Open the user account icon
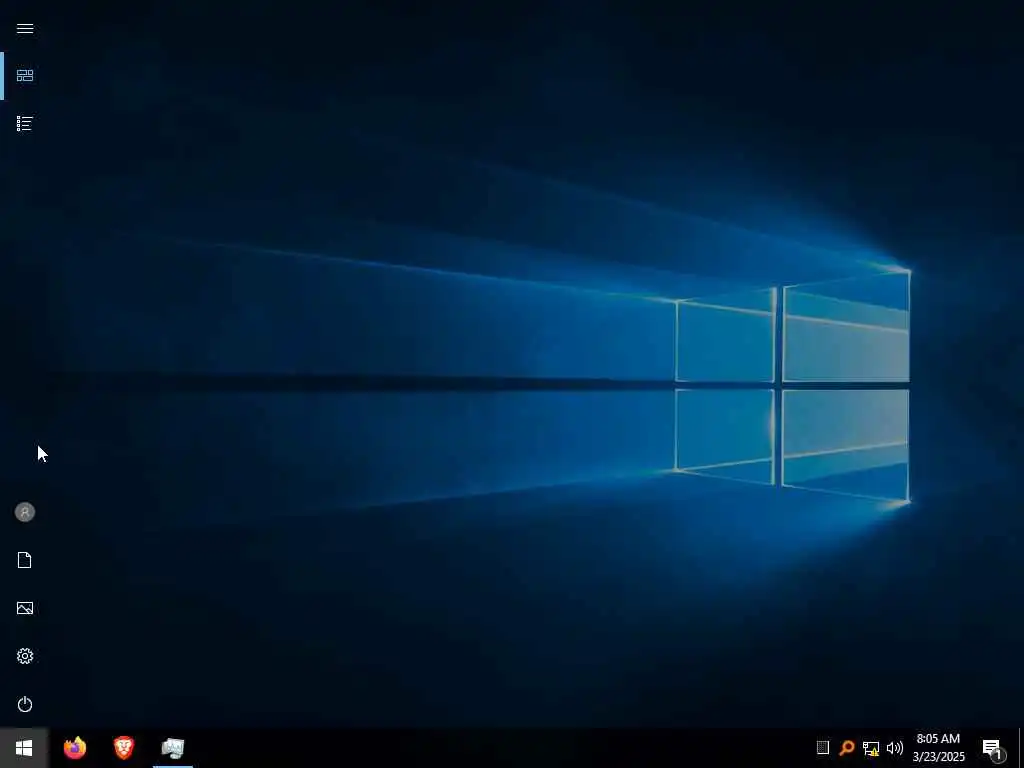 [x=25, y=512]
